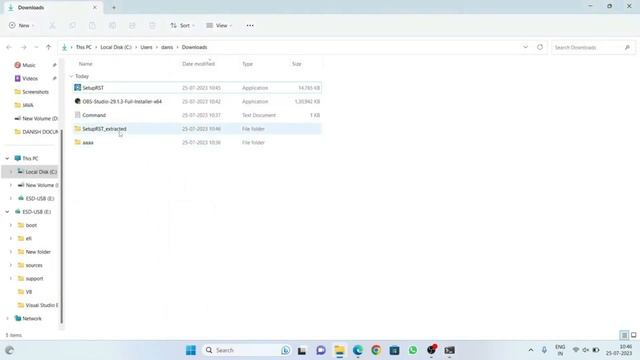The height and width of the screenshot is (360, 640).
Task: Open the New dropdown button
Action: 21,26
